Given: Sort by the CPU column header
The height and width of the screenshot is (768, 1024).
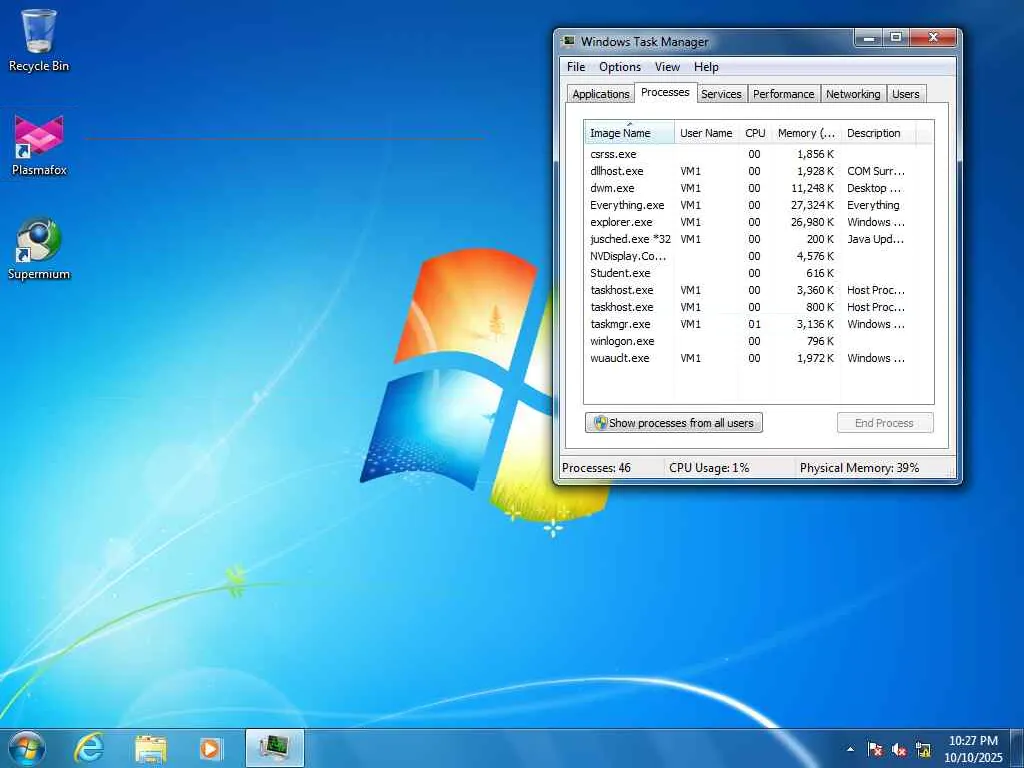Looking at the screenshot, I should click(x=754, y=133).
